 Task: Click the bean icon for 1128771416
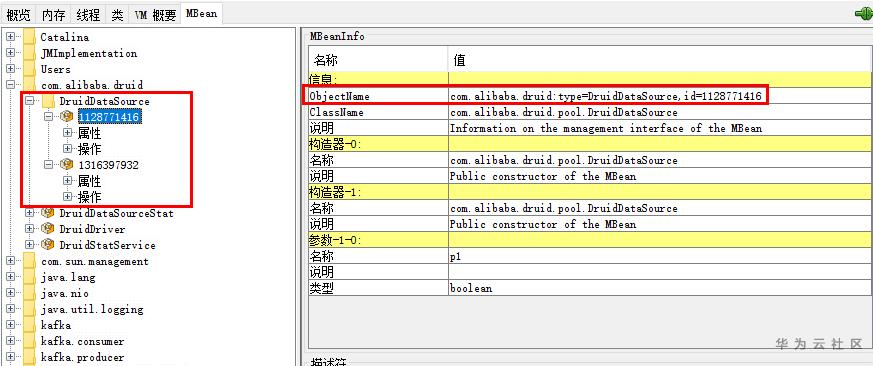[x=67, y=117]
